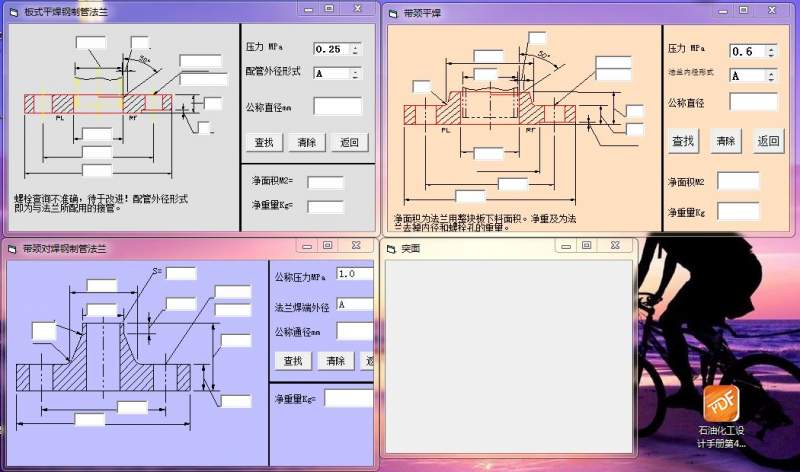Click 查找 button in 板式平焊钢制管法兰 window
Screen dimensions: 800x472
pos(264,142)
